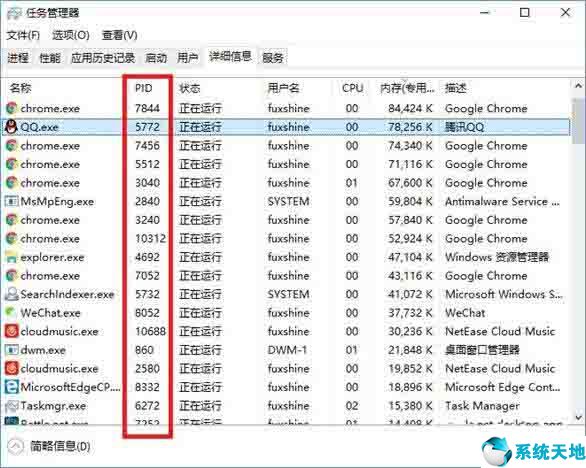Screen dimensions: 586x468
Task: Switch to the 服务 tab
Action: click(273, 58)
